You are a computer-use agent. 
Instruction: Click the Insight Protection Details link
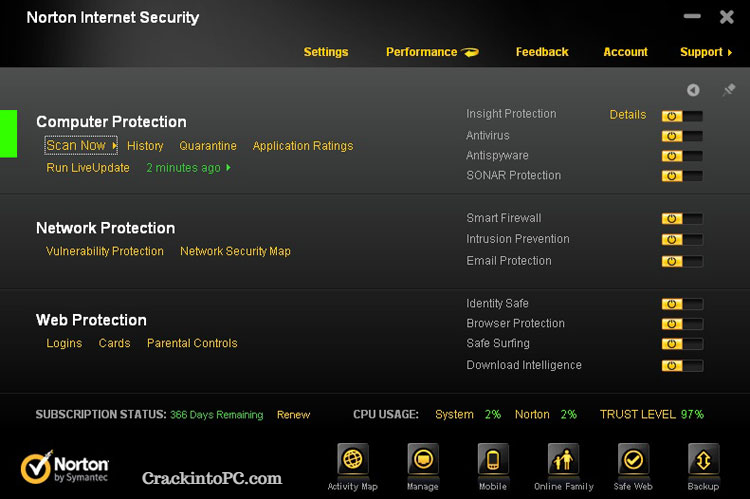628,115
